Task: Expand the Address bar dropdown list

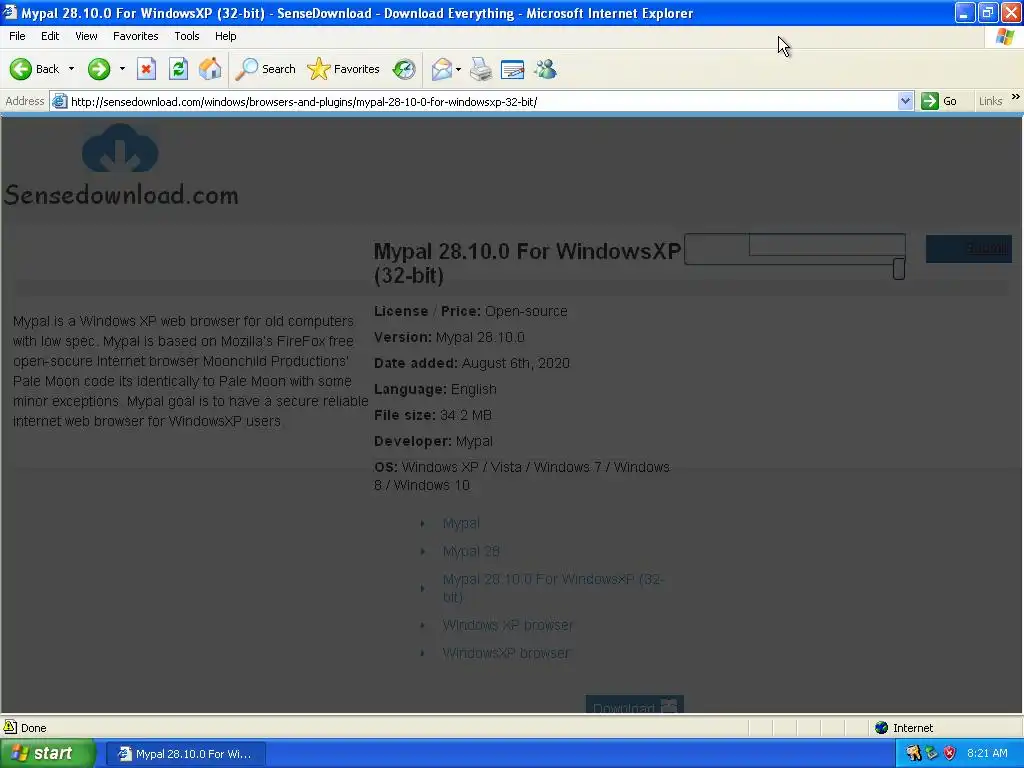Action: click(905, 101)
